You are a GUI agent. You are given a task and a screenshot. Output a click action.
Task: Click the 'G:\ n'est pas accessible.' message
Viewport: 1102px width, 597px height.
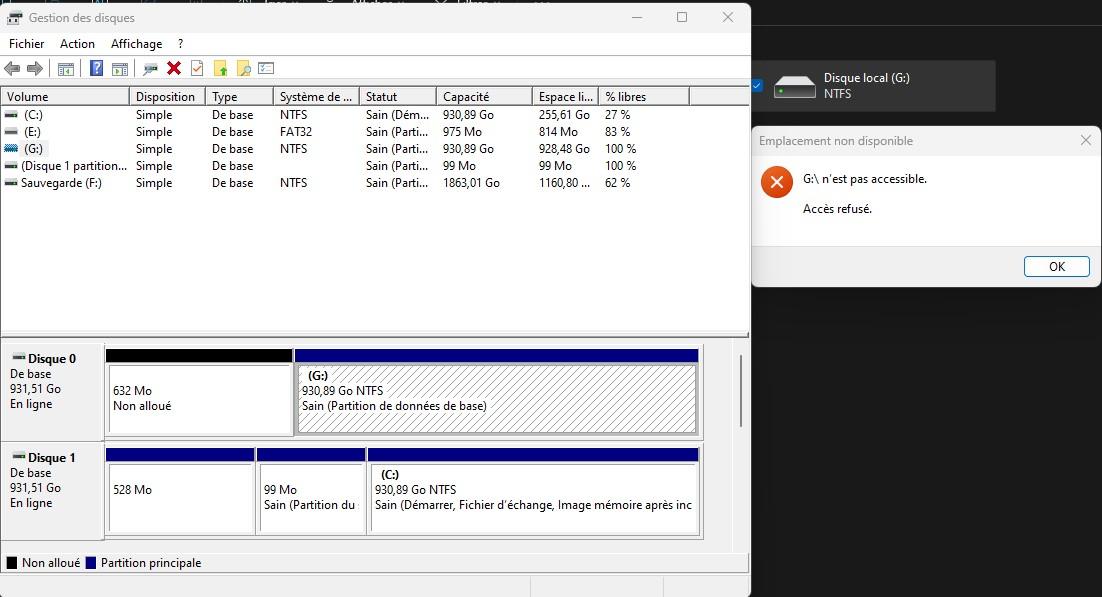click(864, 179)
